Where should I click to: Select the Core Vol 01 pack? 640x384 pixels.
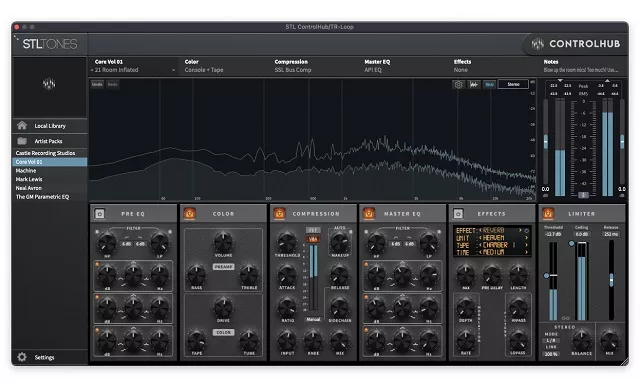point(49,162)
